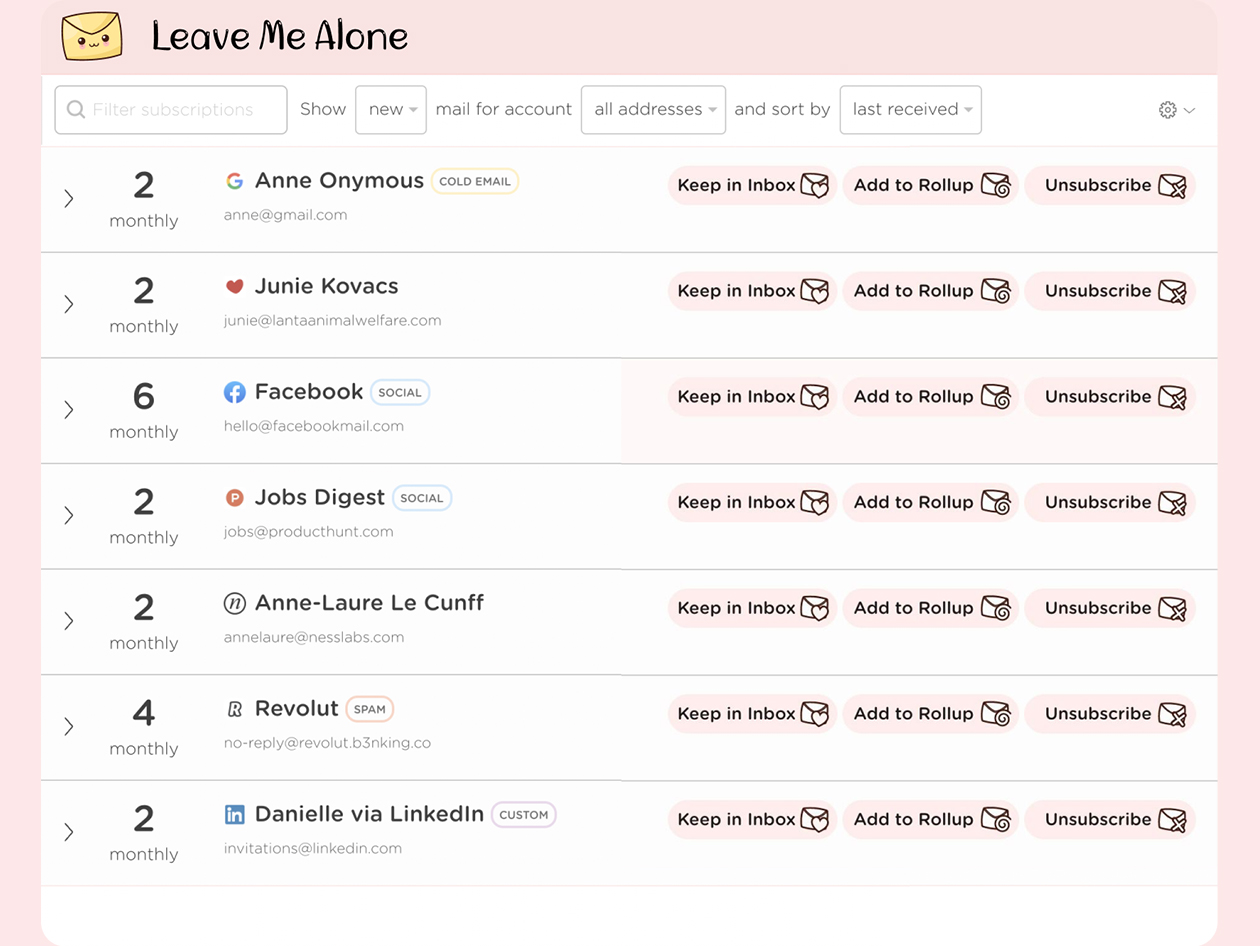The width and height of the screenshot is (1260, 946).
Task: Open the settings gear in the top right
Action: click(x=1168, y=110)
